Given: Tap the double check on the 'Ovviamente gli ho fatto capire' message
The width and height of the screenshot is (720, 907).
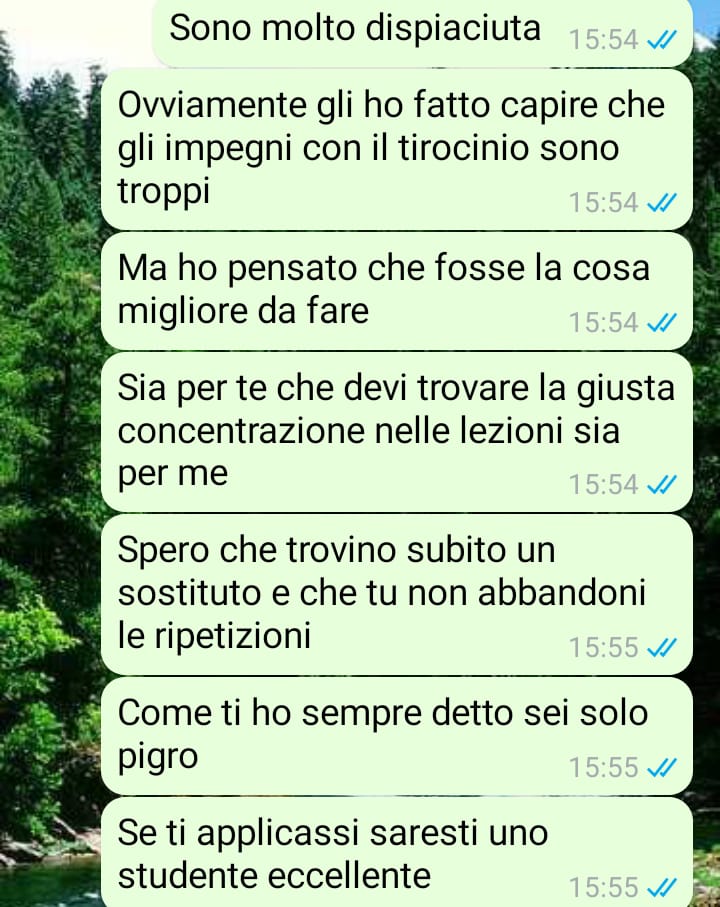Looking at the screenshot, I should point(662,202).
